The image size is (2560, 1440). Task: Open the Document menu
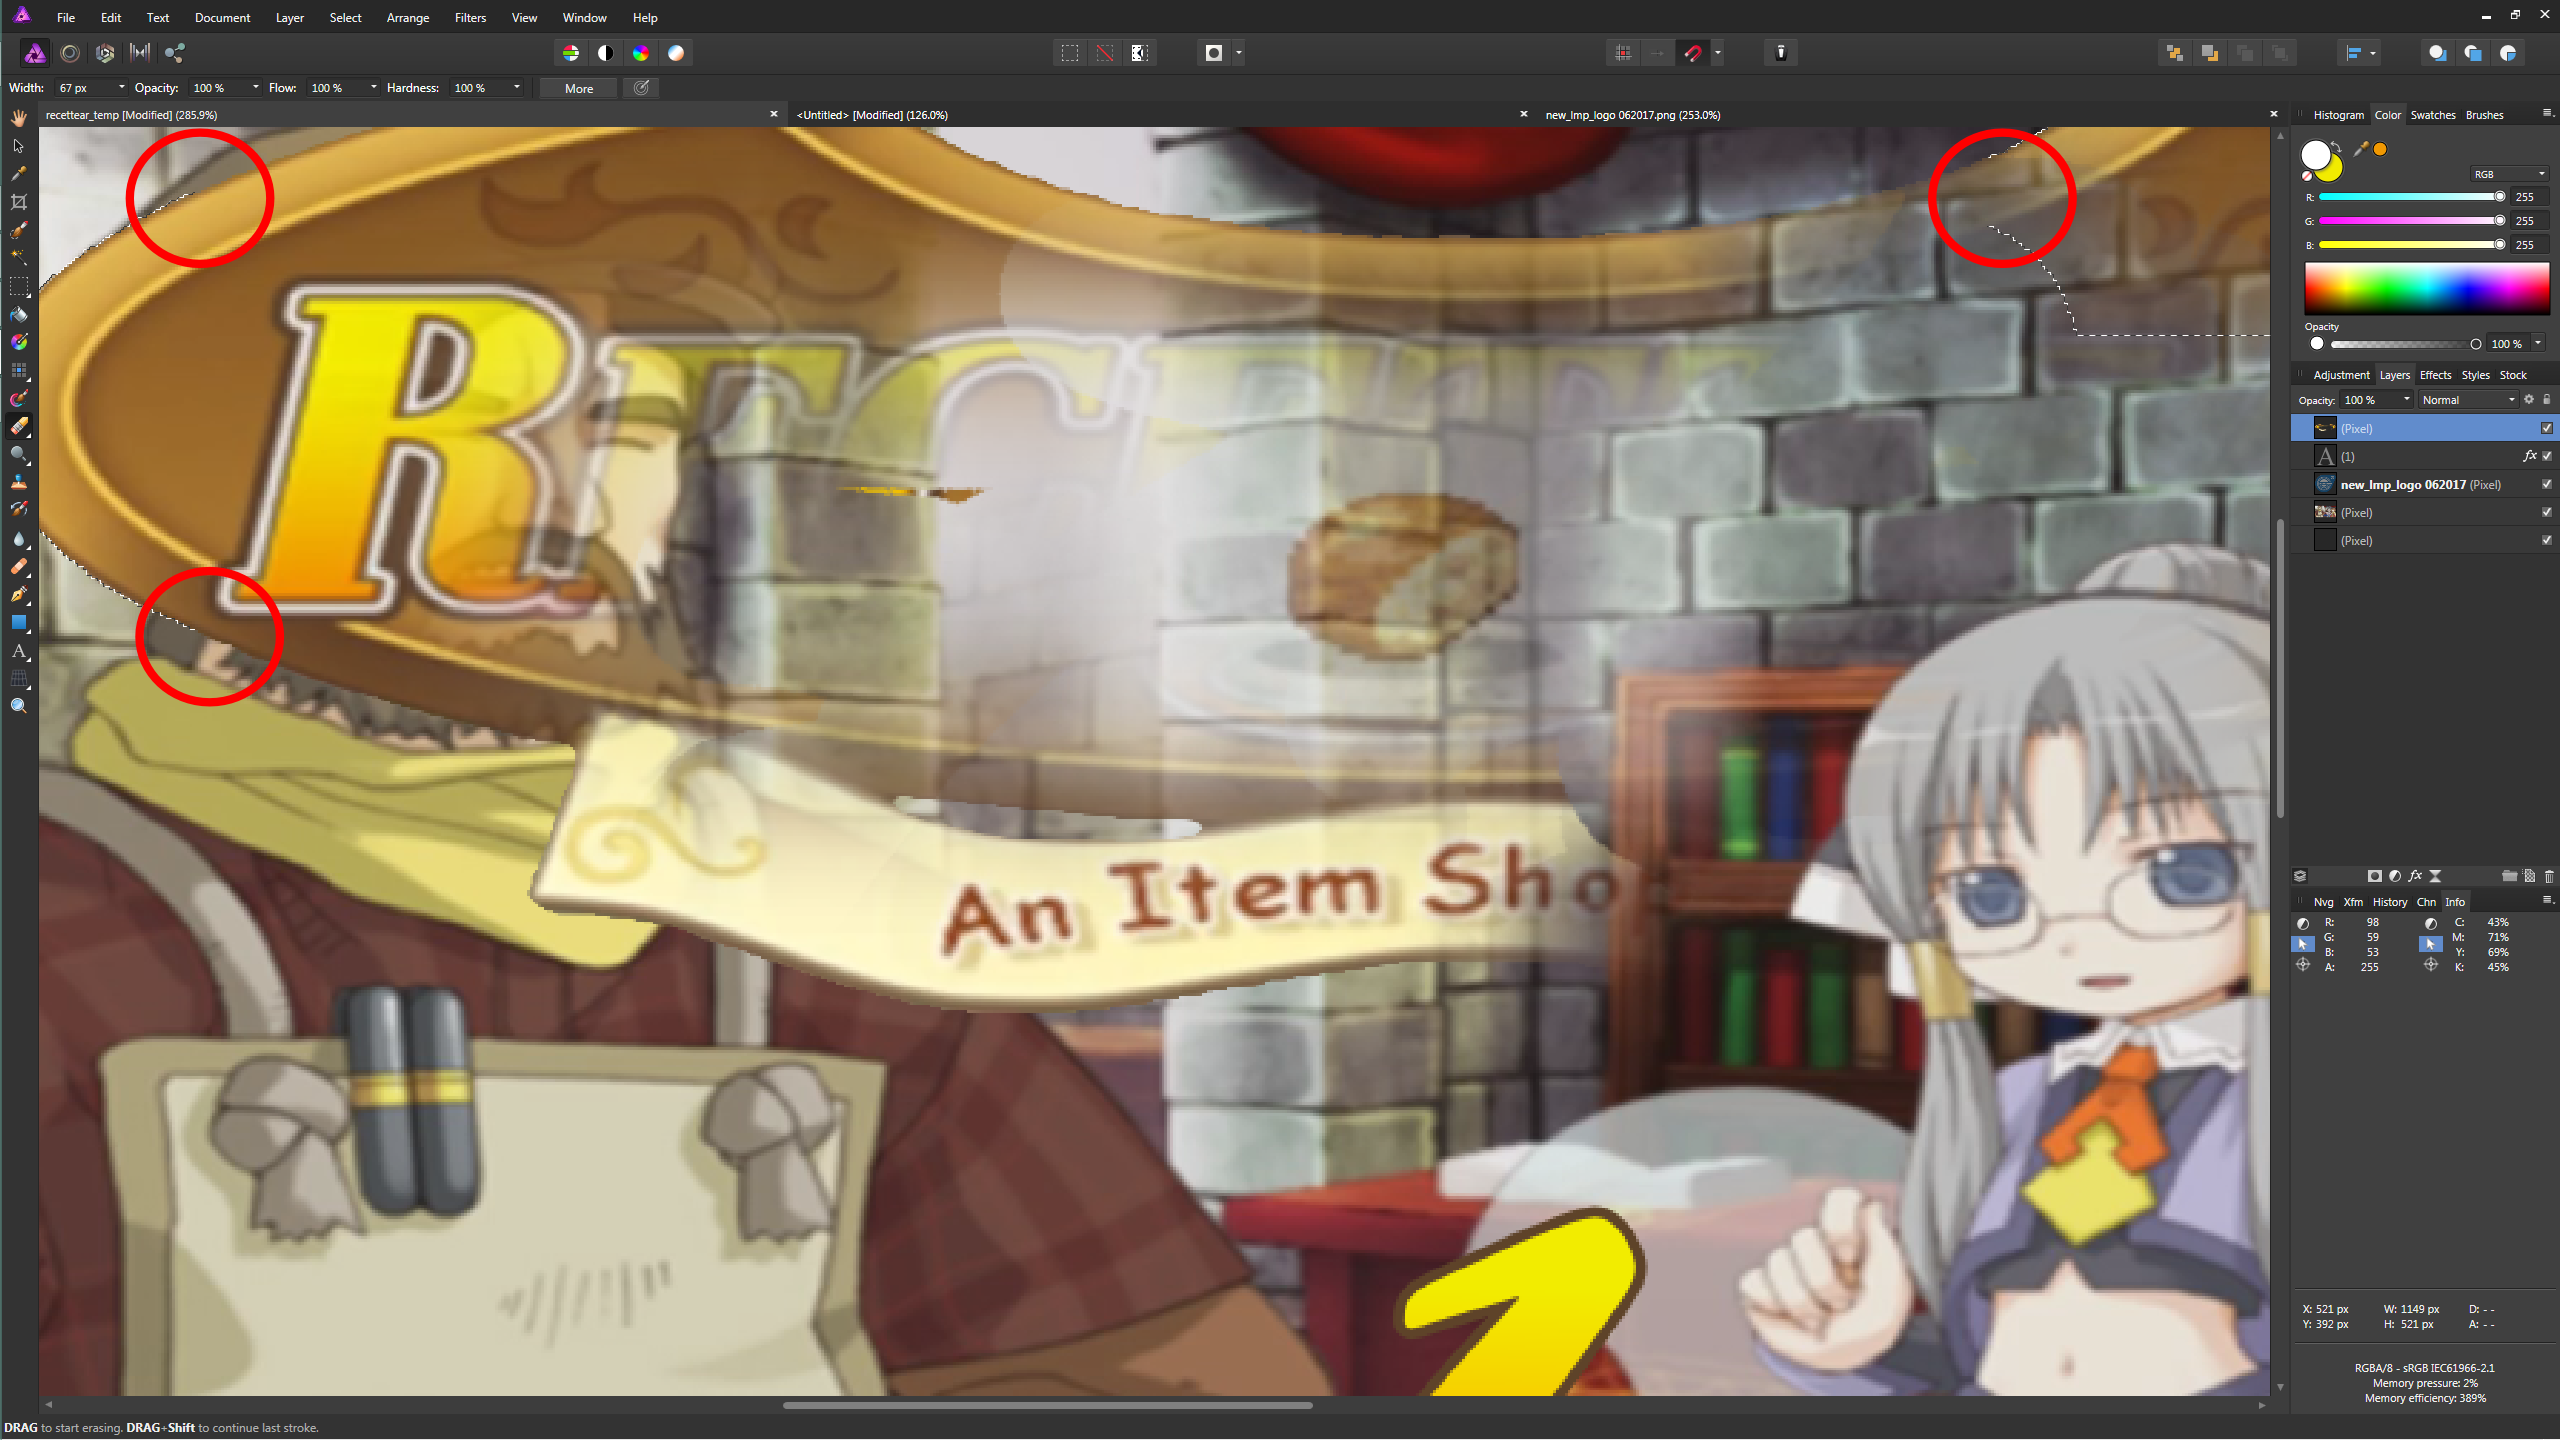click(222, 18)
